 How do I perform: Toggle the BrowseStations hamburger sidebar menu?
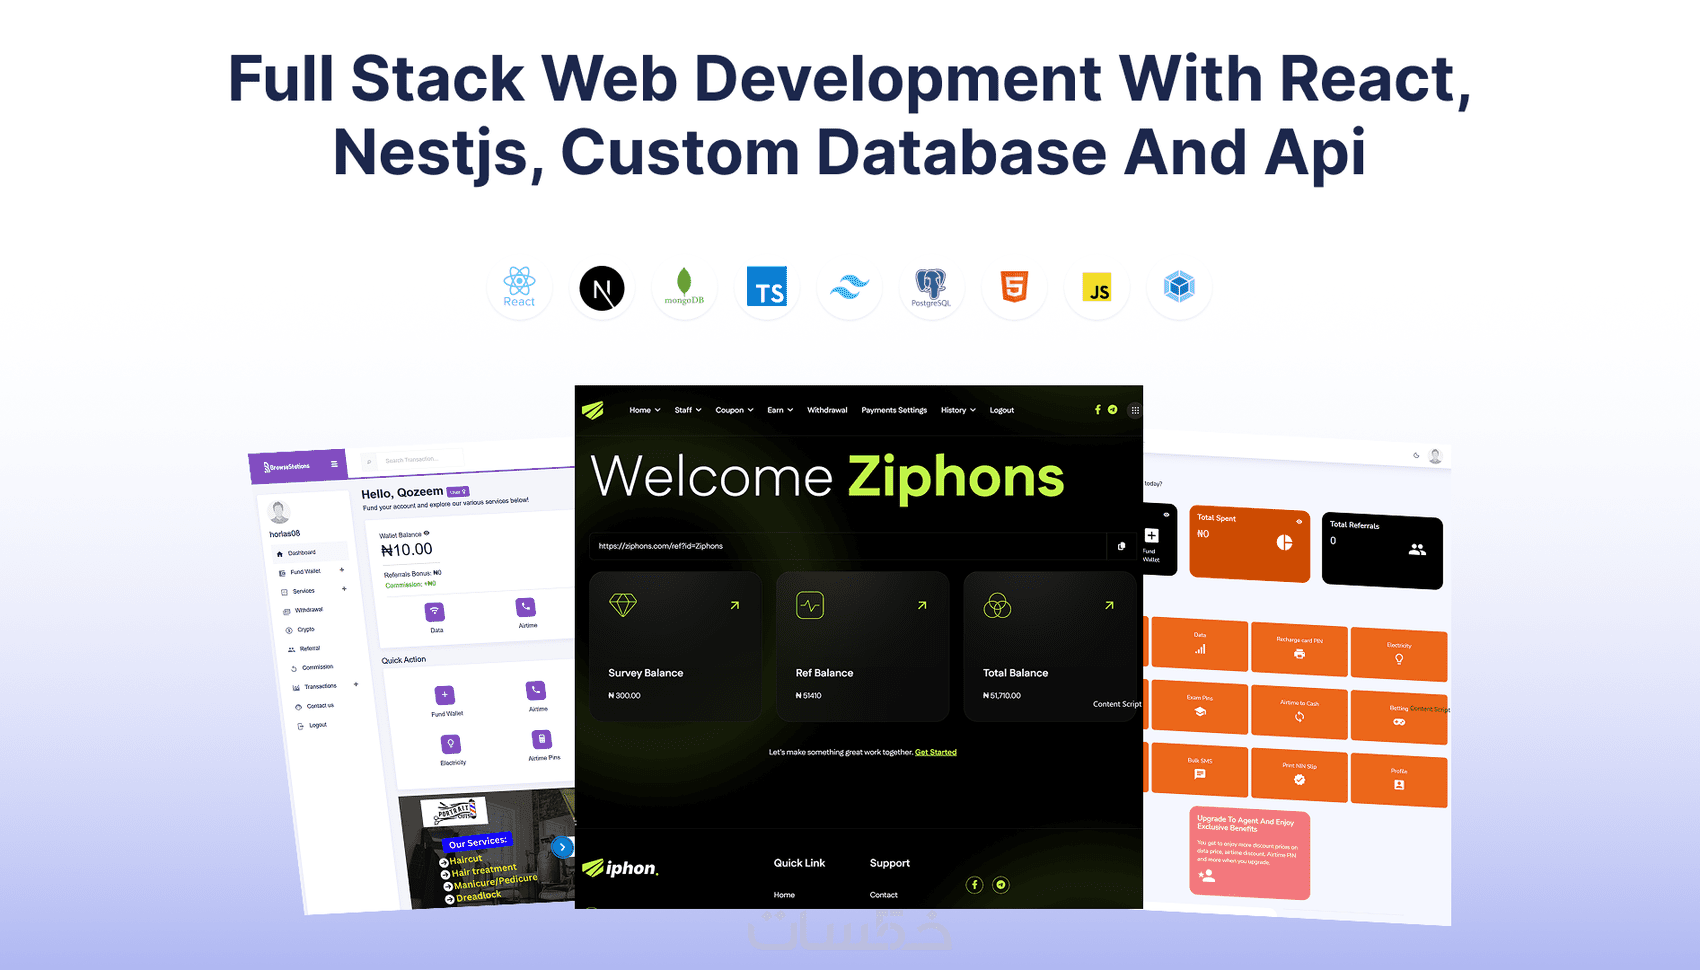click(x=334, y=464)
